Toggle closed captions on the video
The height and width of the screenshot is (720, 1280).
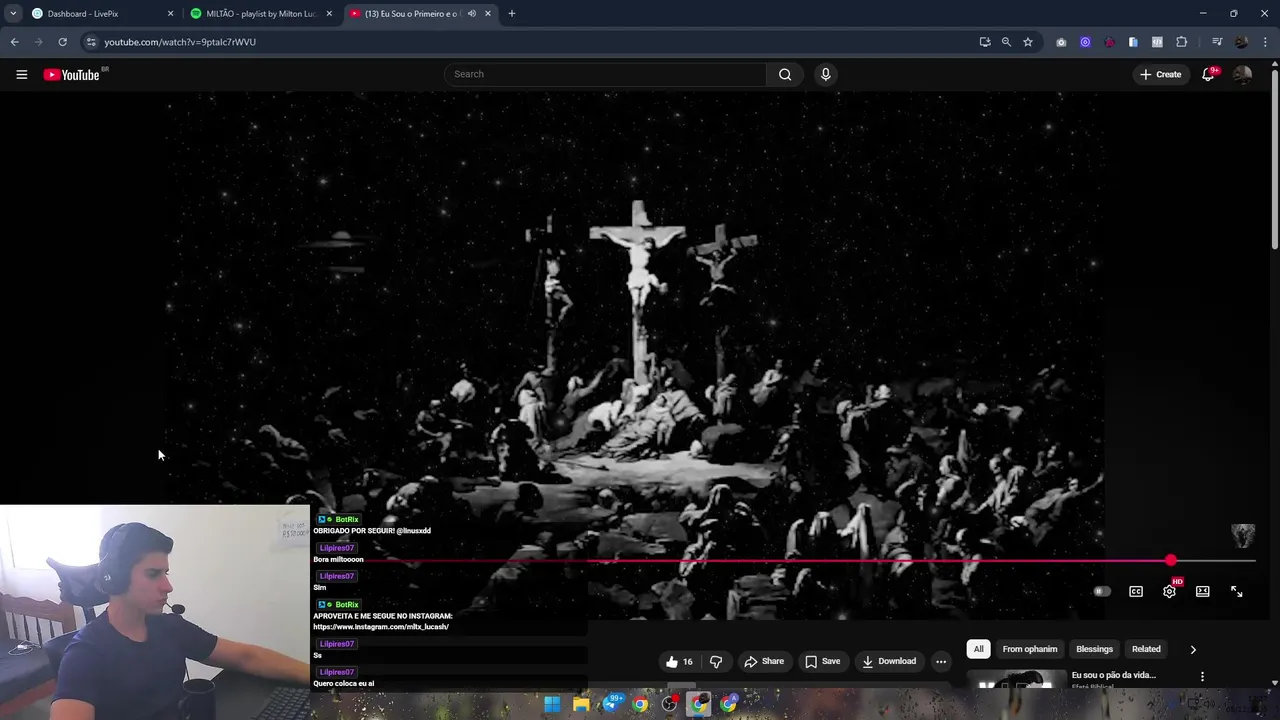click(1136, 591)
